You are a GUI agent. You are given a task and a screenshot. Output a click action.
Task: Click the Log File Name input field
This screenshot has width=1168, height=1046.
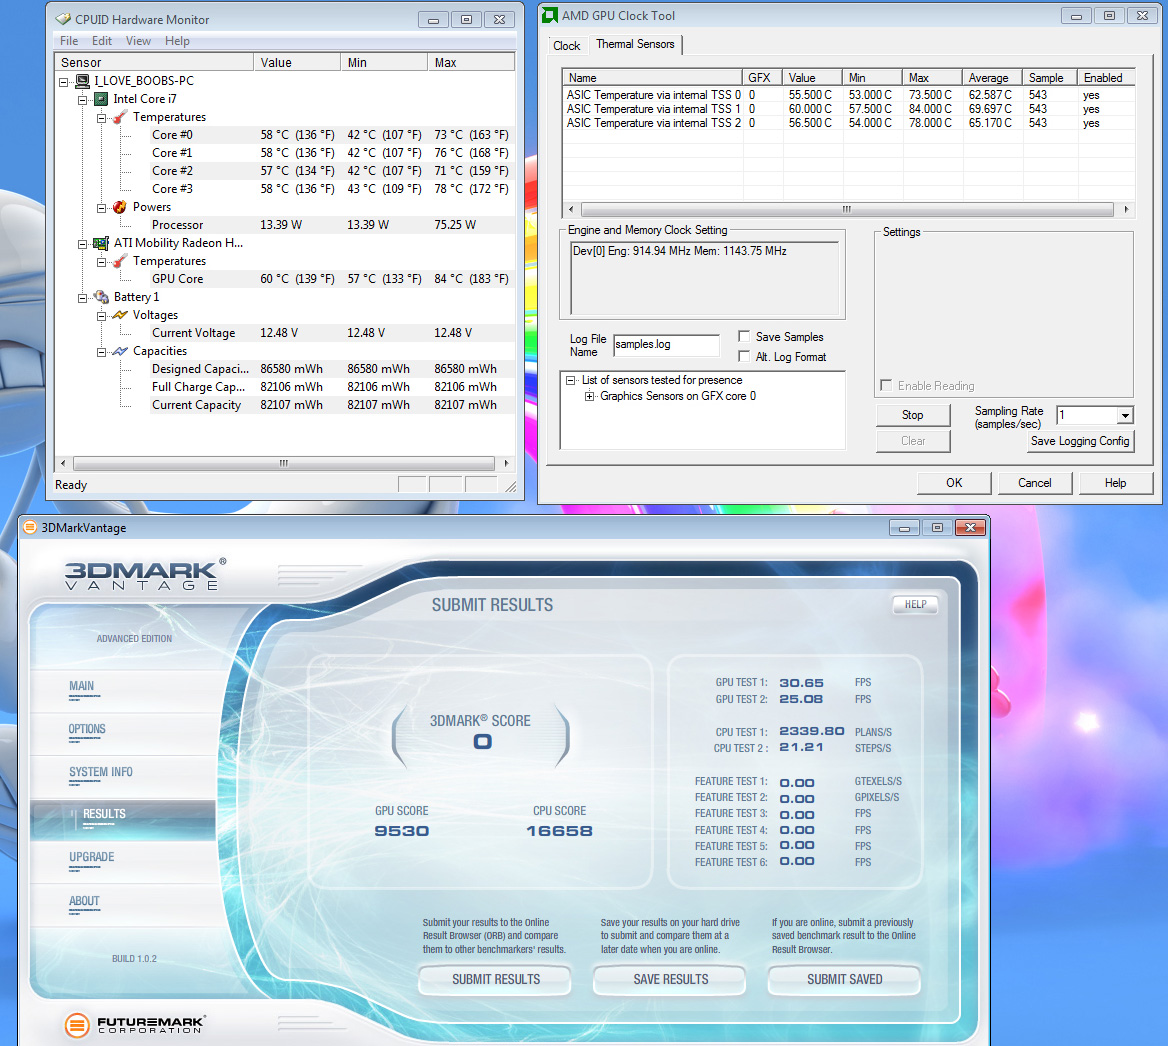pyautogui.click(x=666, y=345)
